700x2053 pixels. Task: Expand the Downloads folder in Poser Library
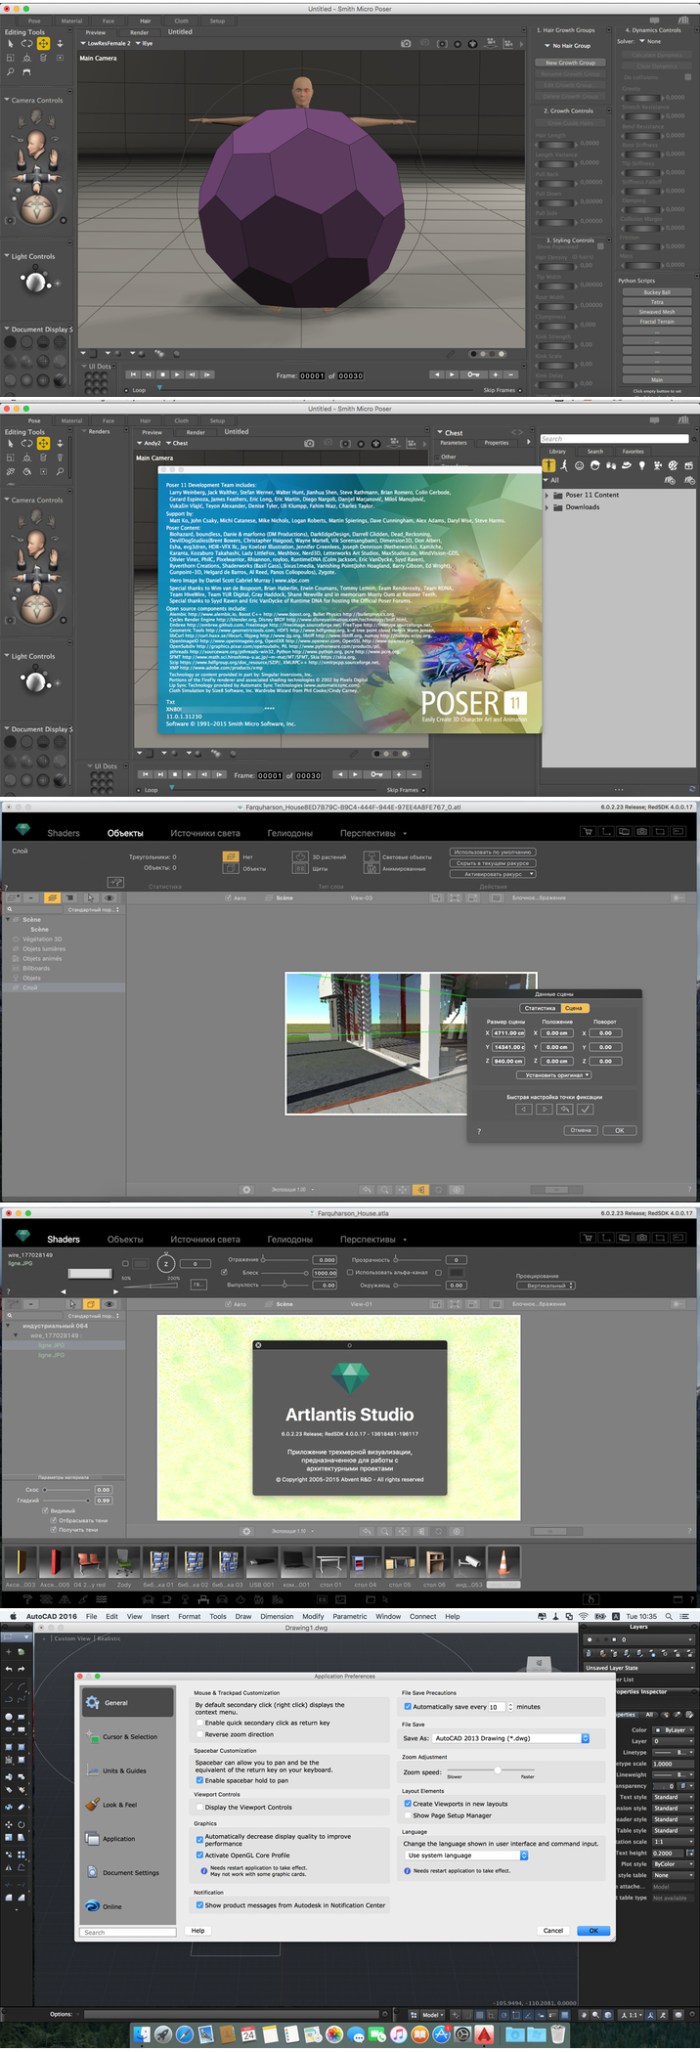point(547,507)
